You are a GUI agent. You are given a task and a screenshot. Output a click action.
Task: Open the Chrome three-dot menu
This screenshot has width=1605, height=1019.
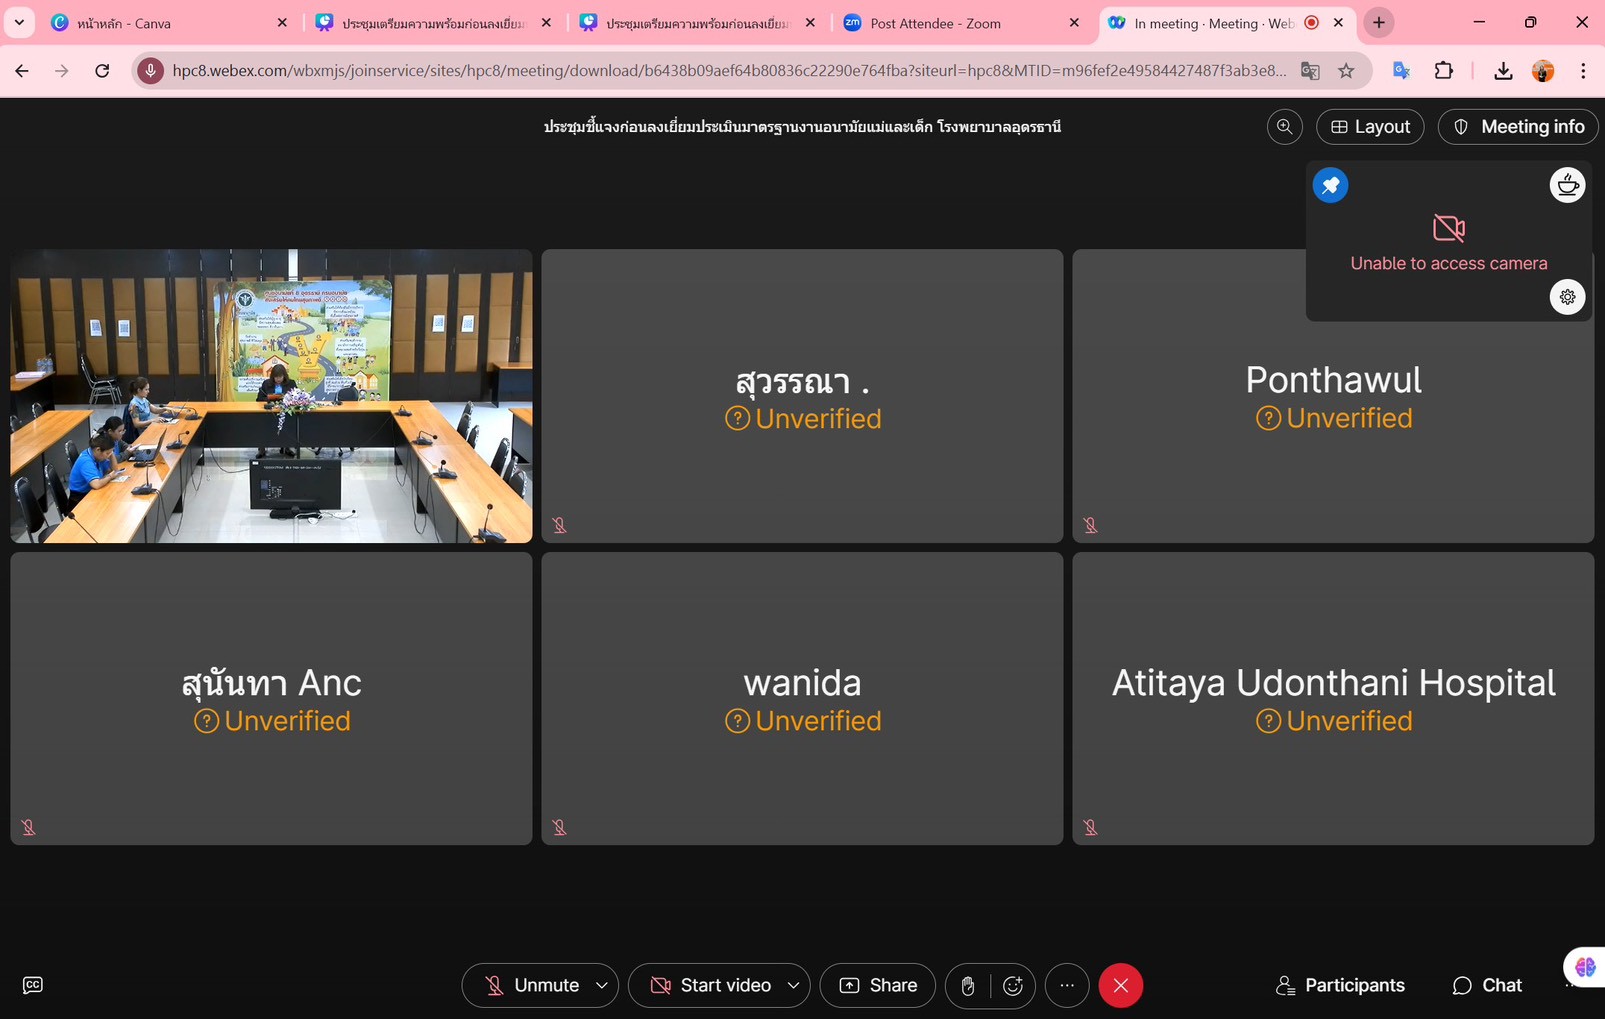coord(1583,70)
